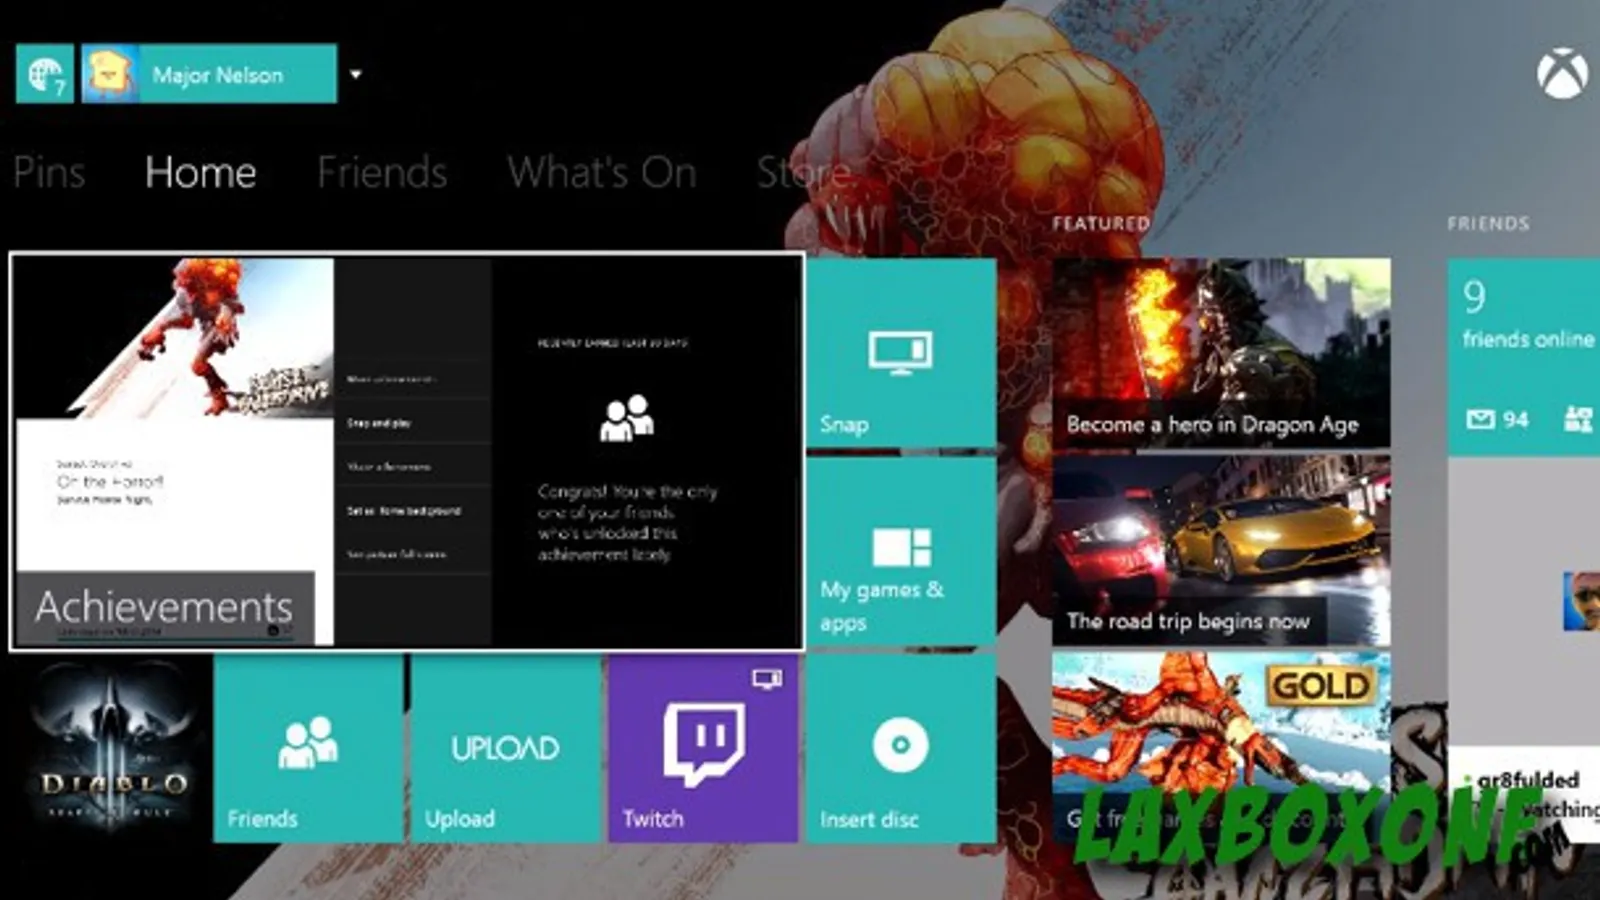Screen dimensions: 1600x900
Task: Expand the Major Nelson profile dropdown arrow
Action: pos(355,74)
